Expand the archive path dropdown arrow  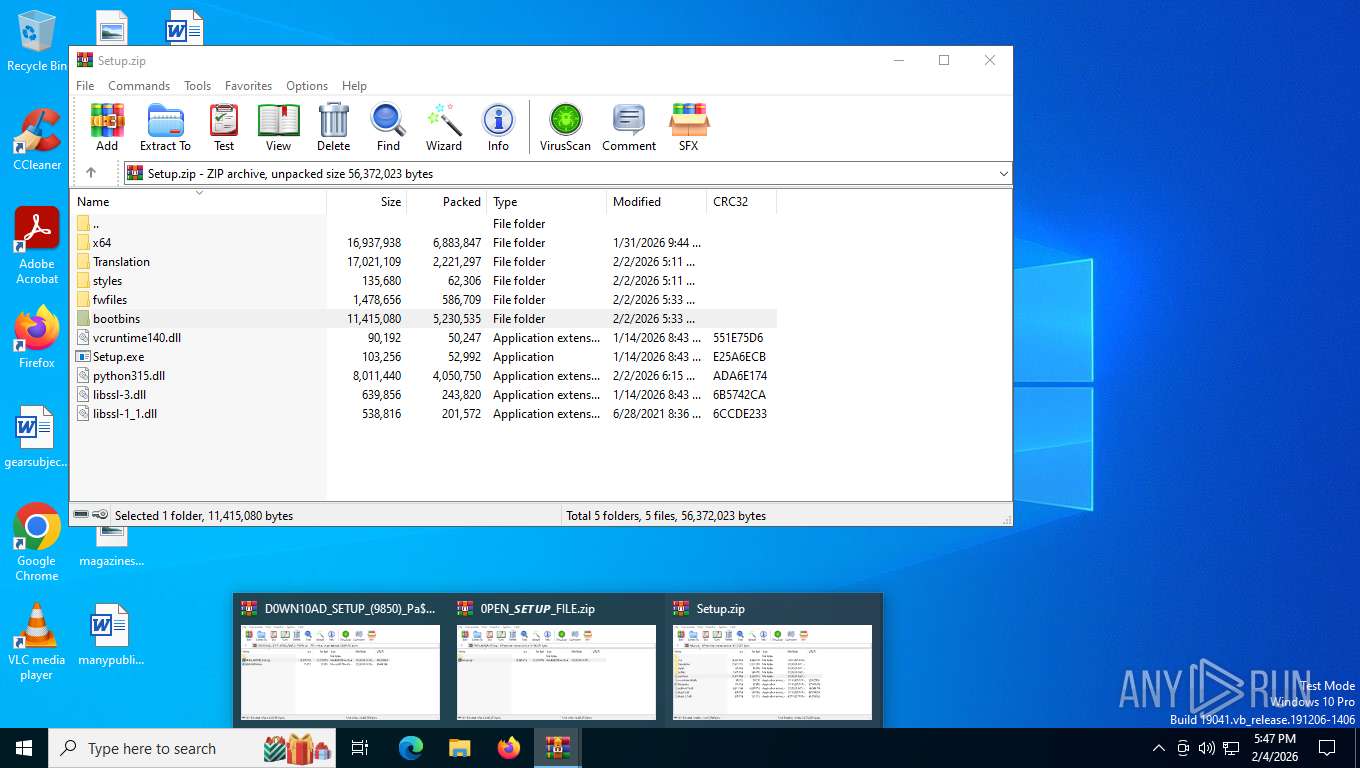coord(1003,174)
